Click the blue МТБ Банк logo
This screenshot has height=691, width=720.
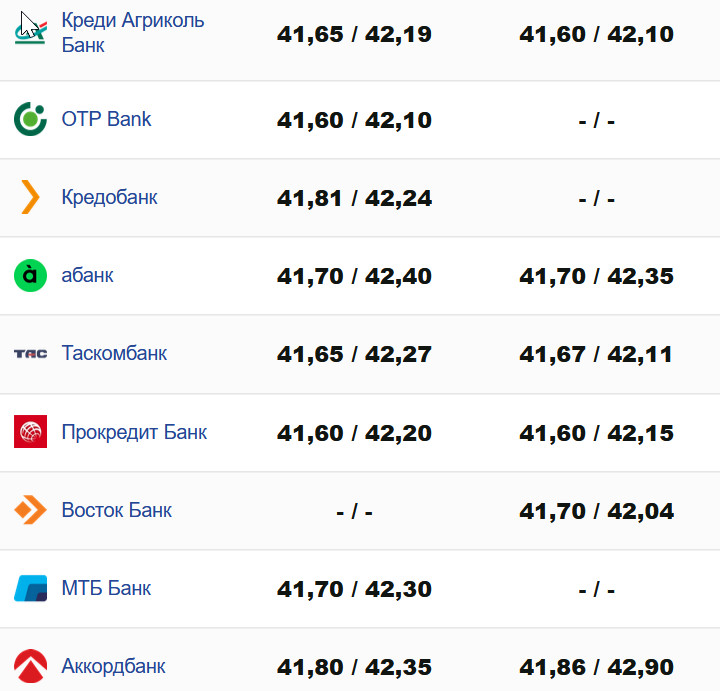coord(30,588)
